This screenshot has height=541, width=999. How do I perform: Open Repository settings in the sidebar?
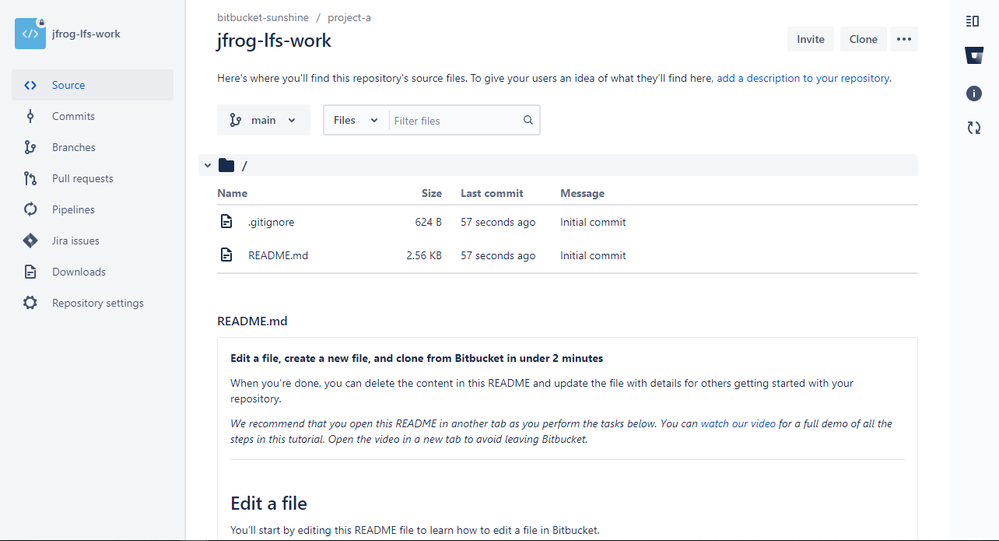tap(92, 303)
